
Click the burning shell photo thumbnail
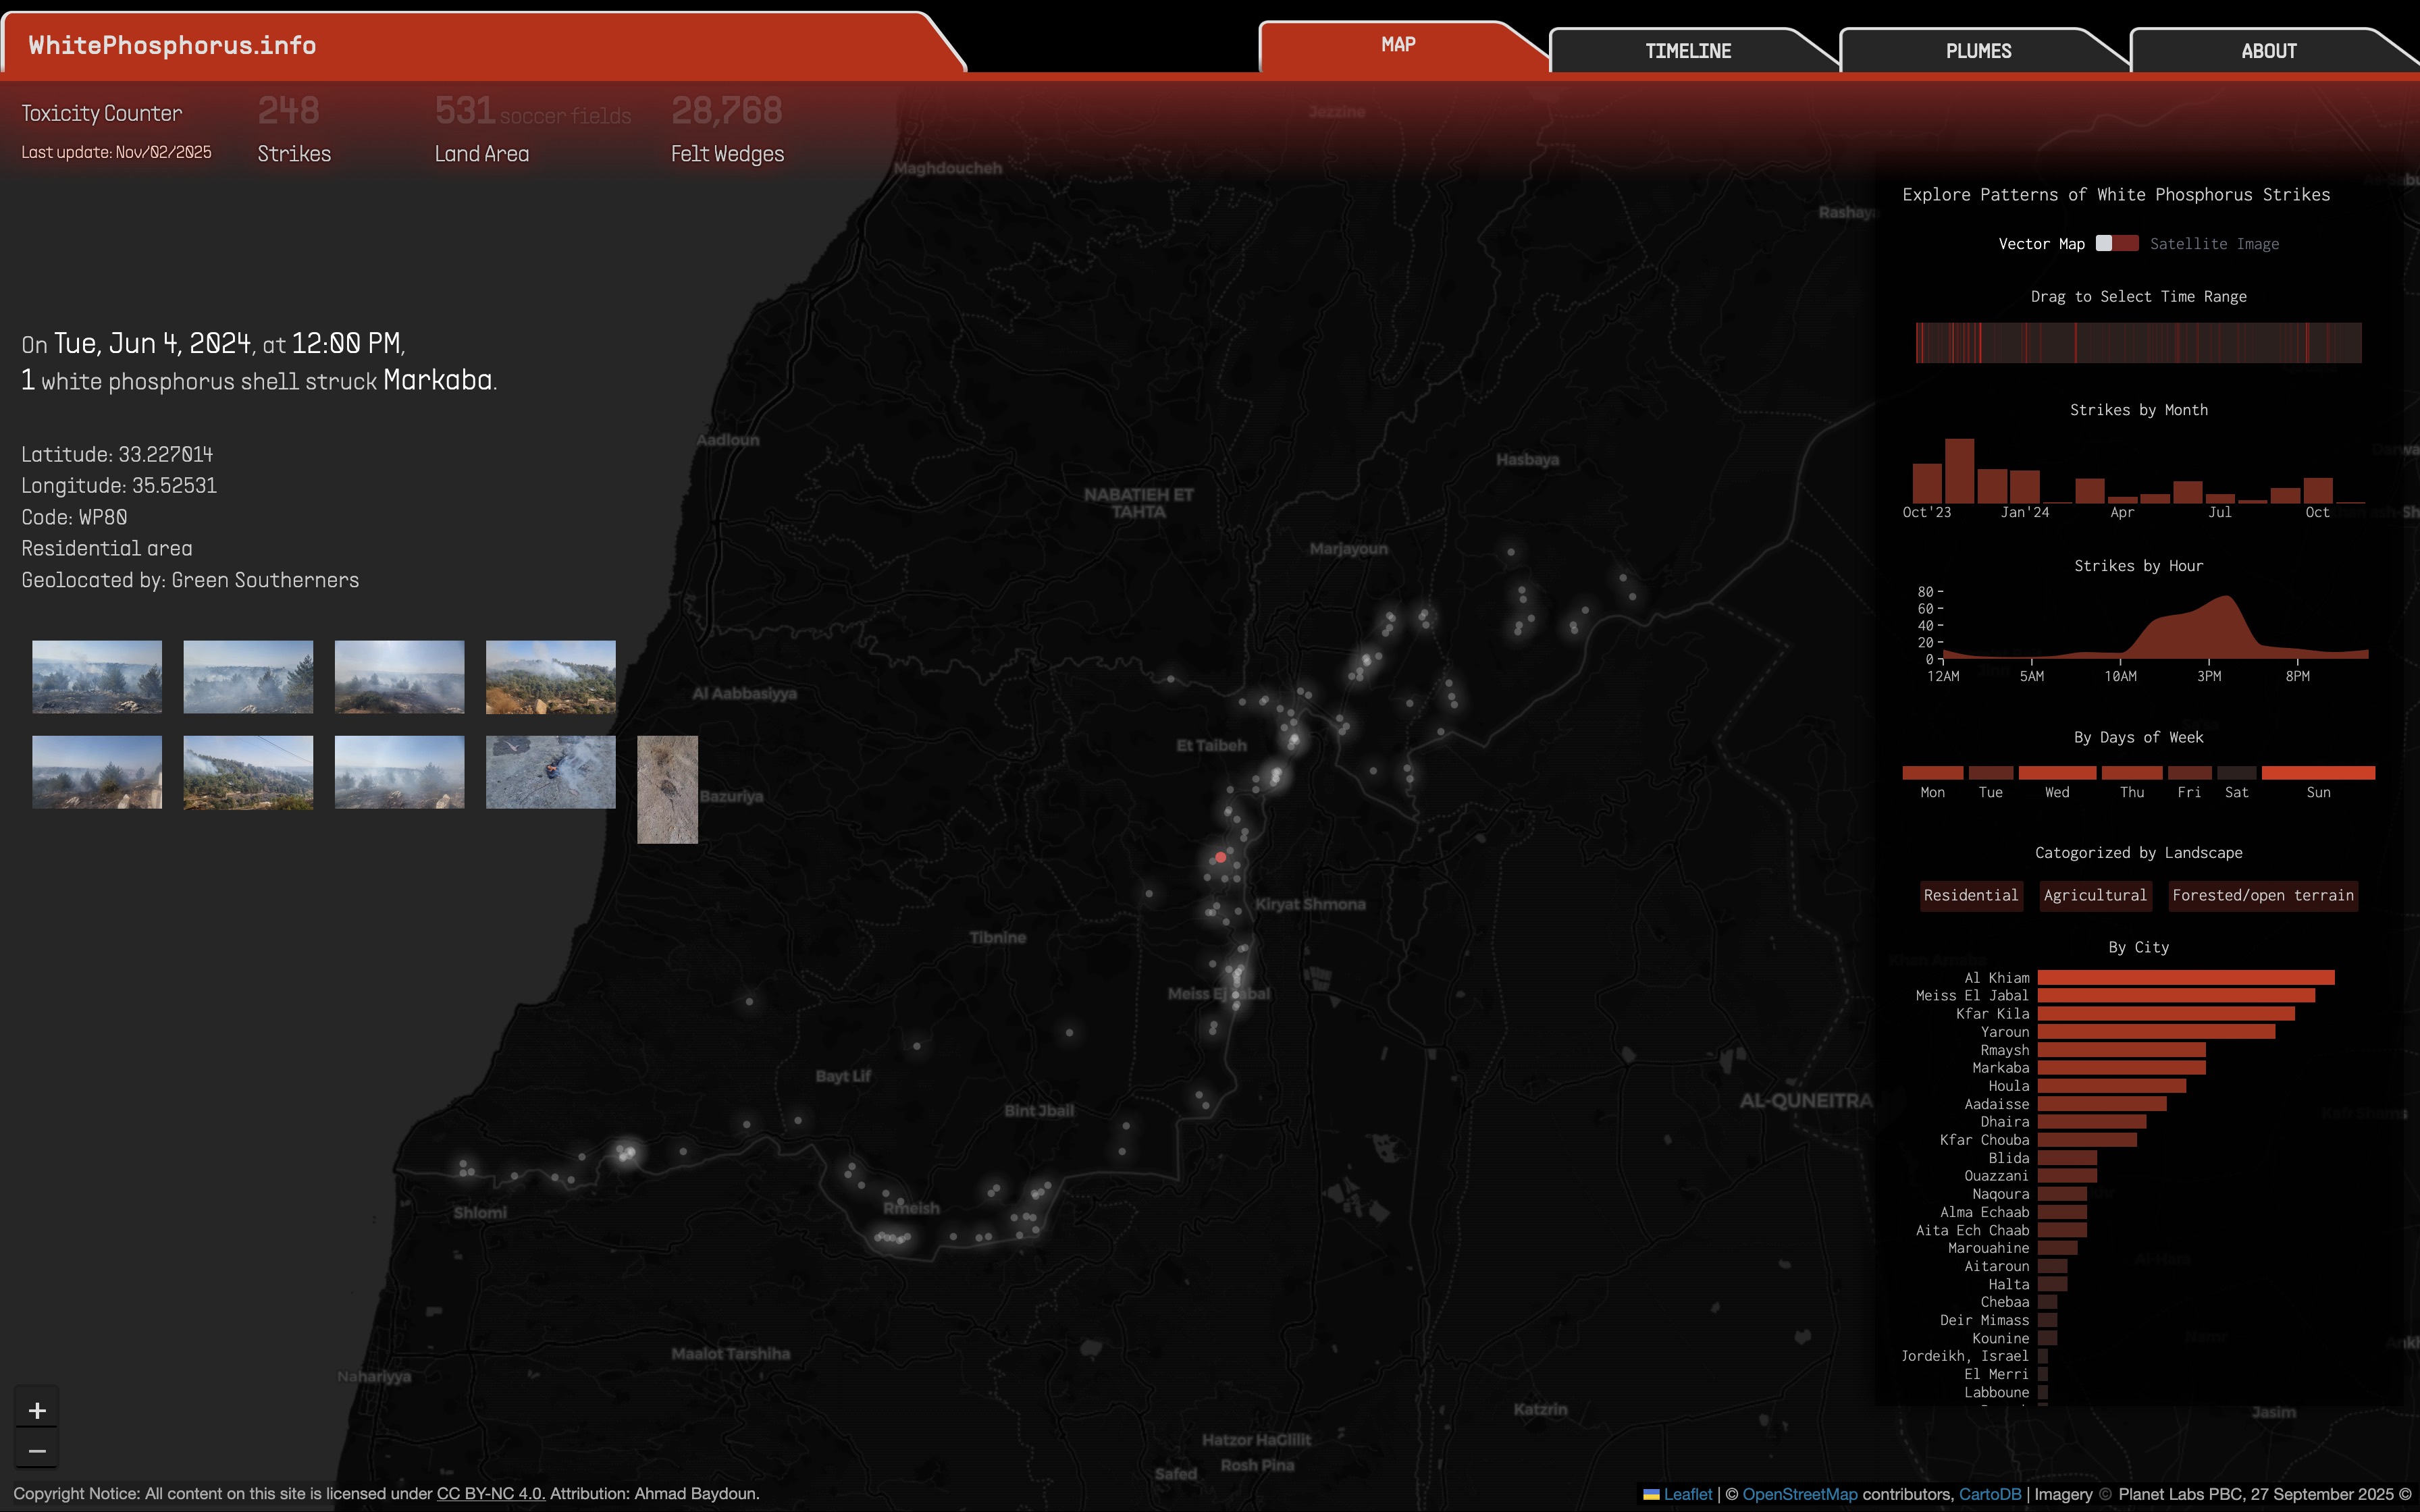point(550,772)
